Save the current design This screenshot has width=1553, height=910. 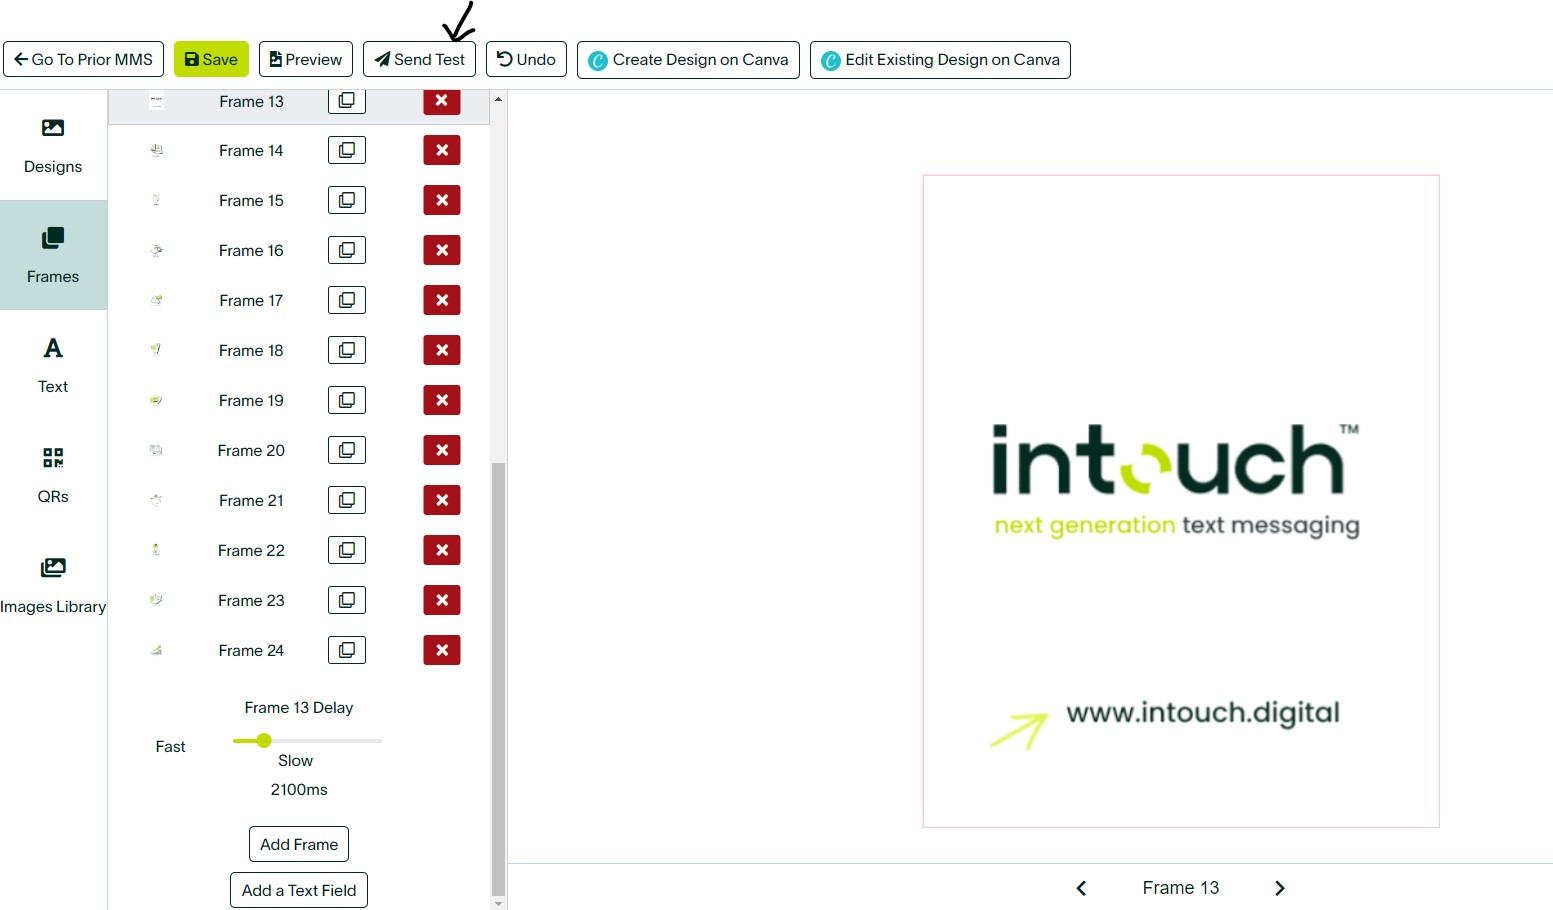pyautogui.click(x=211, y=59)
